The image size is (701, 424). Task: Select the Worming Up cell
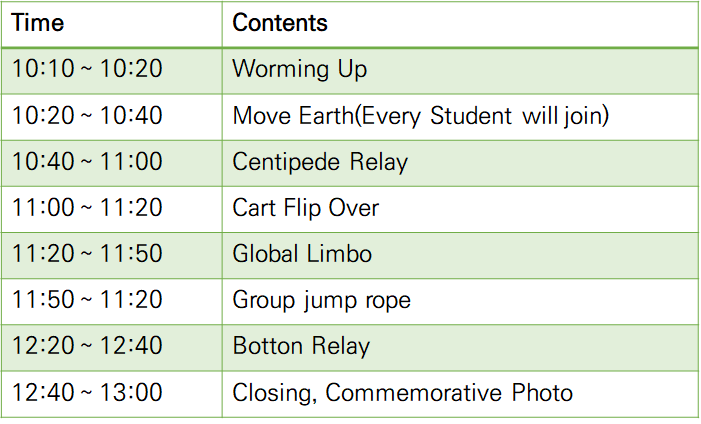click(x=299, y=69)
